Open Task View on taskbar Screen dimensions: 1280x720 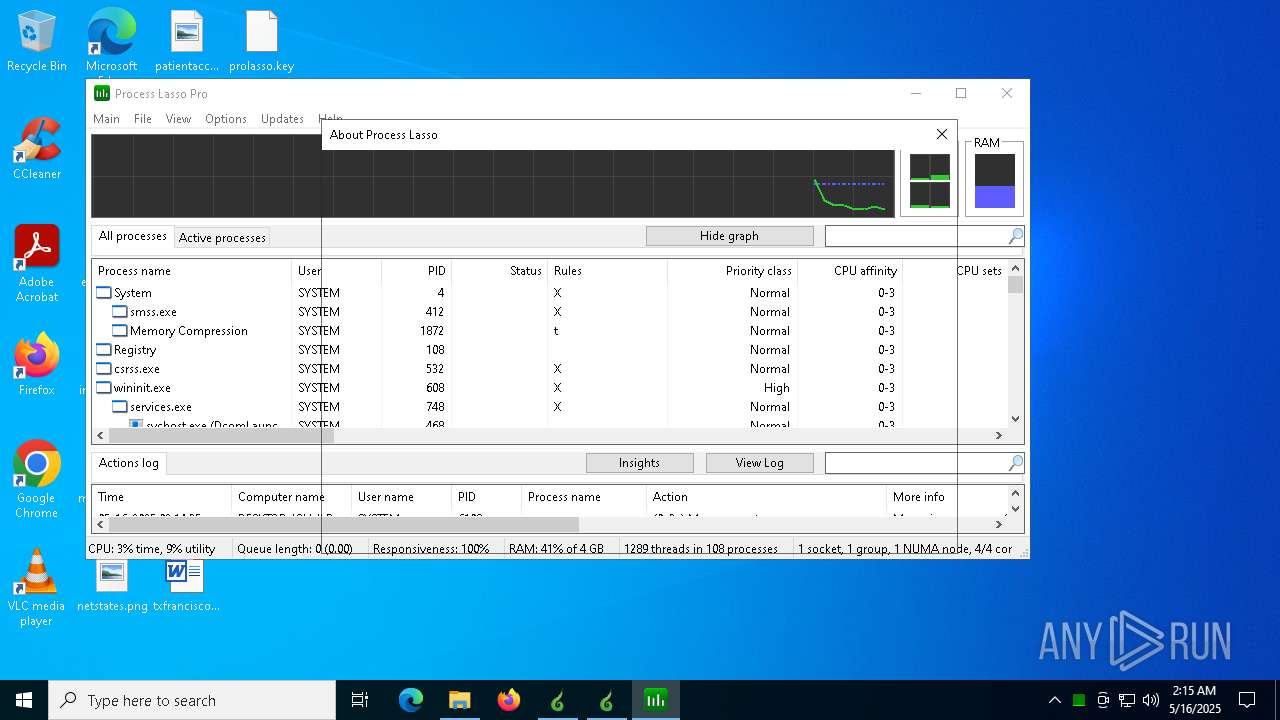[360, 700]
